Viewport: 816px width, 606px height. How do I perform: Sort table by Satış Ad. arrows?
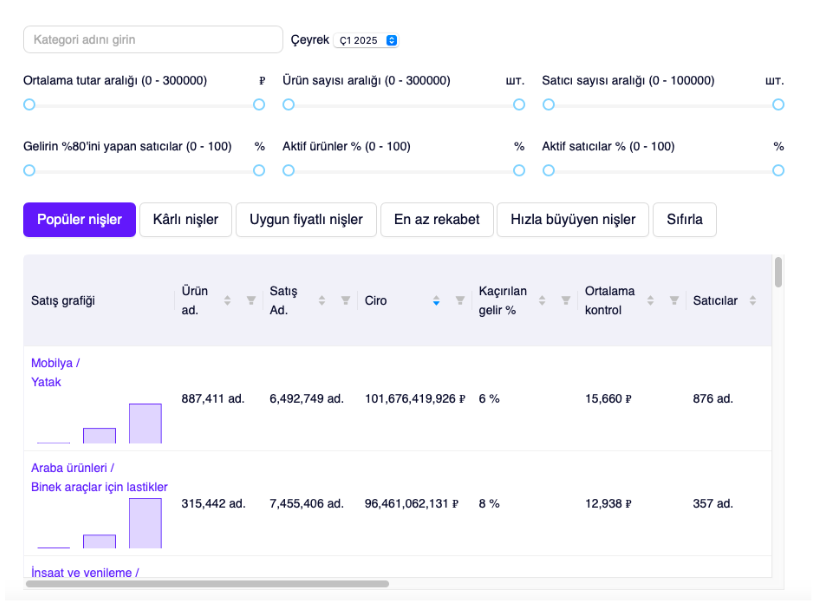pos(321,300)
